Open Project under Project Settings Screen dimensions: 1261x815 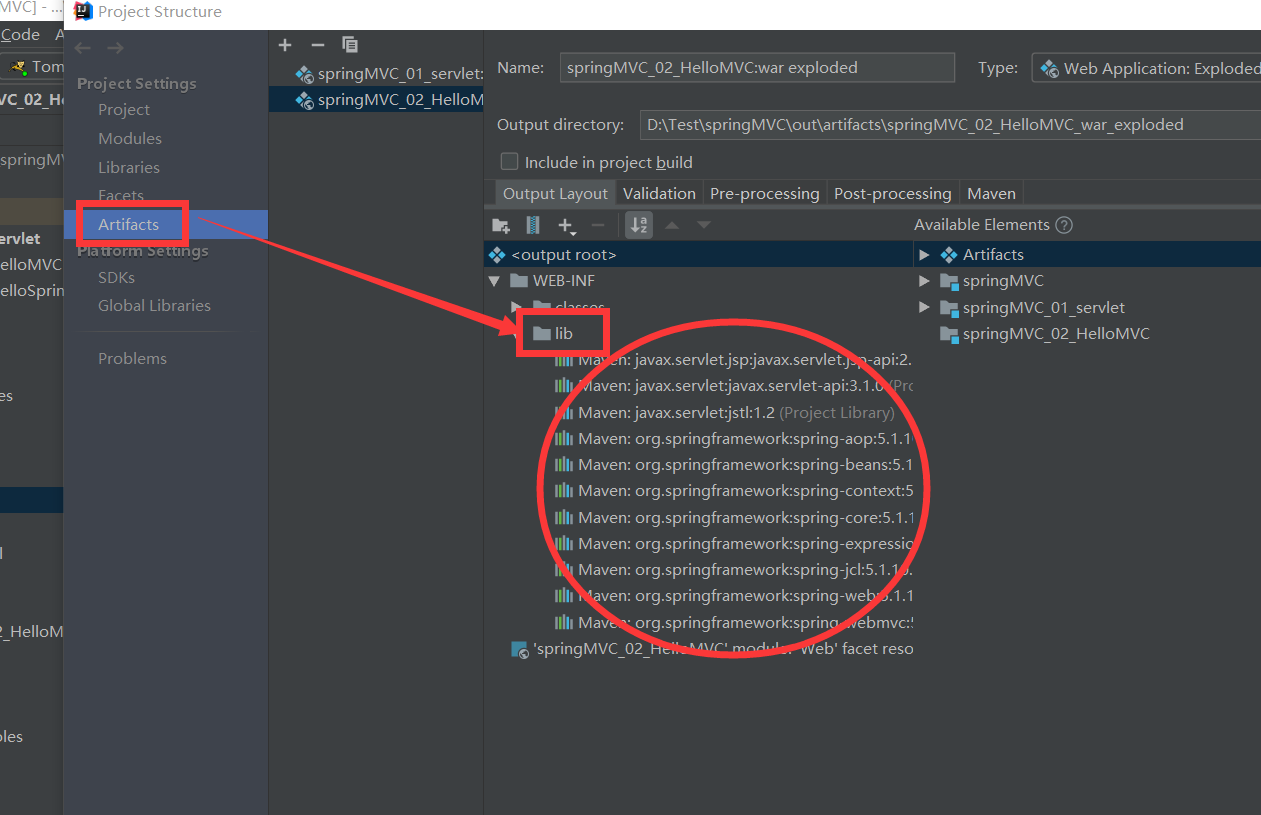(x=124, y=110)
